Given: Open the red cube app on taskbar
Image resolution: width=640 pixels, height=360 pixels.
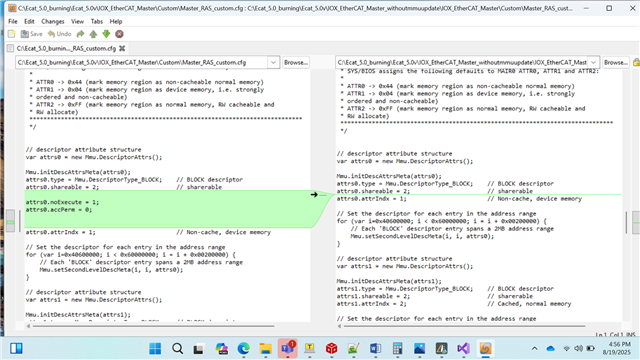Looking at the screenshot, I should [x=331, y=349].
